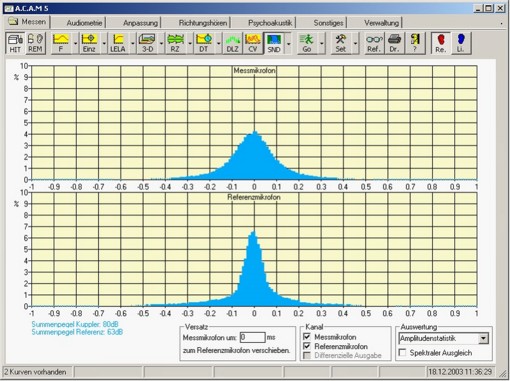Choose the blue left ear Li. icon
This screenshot has width=510, height=381.
click(x=461, y=43)
